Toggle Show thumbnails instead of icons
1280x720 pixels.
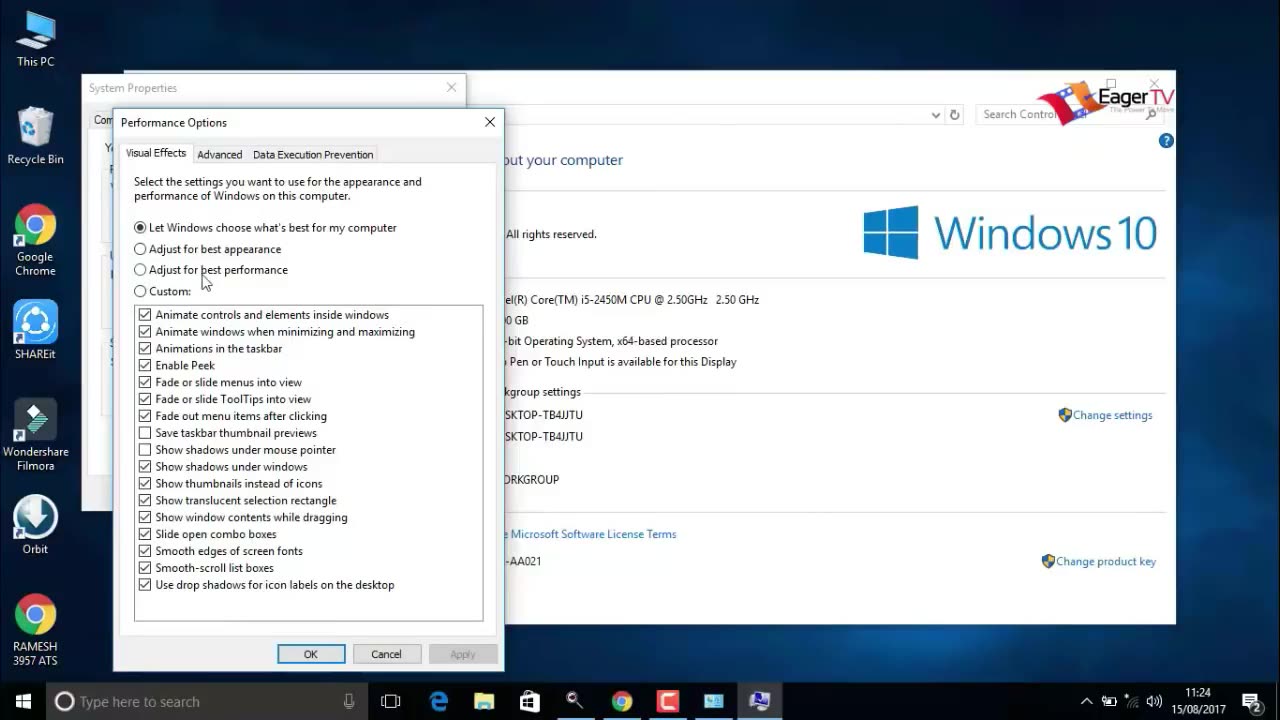click(145, 484)
